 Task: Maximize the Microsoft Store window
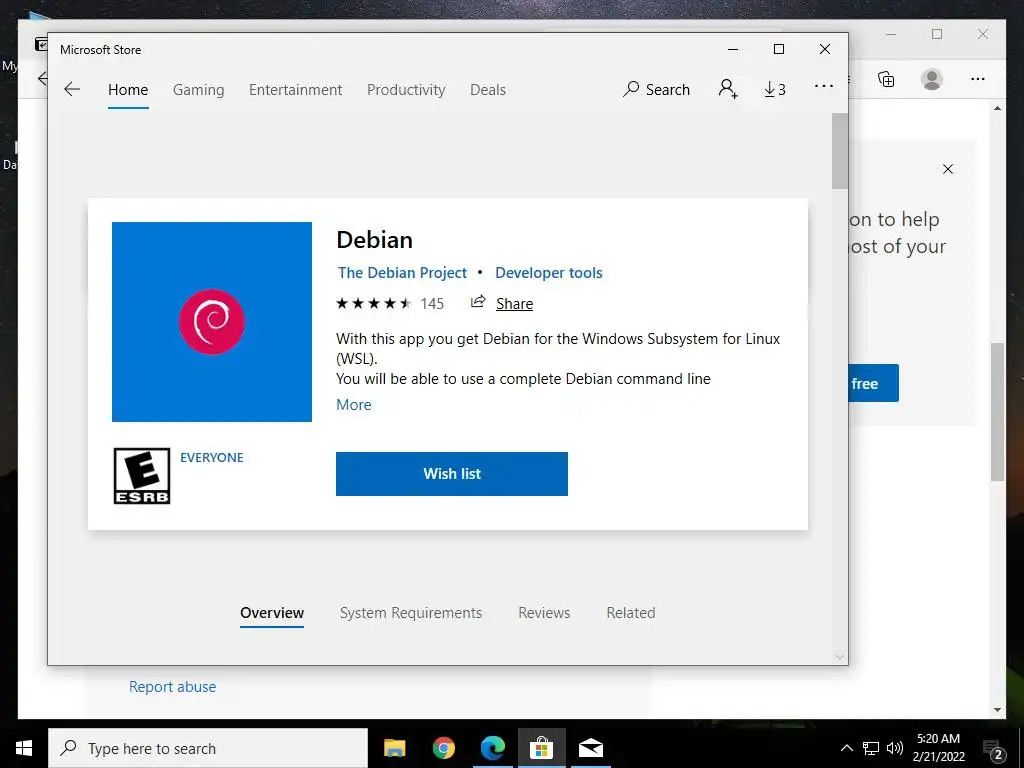point(778,49)
